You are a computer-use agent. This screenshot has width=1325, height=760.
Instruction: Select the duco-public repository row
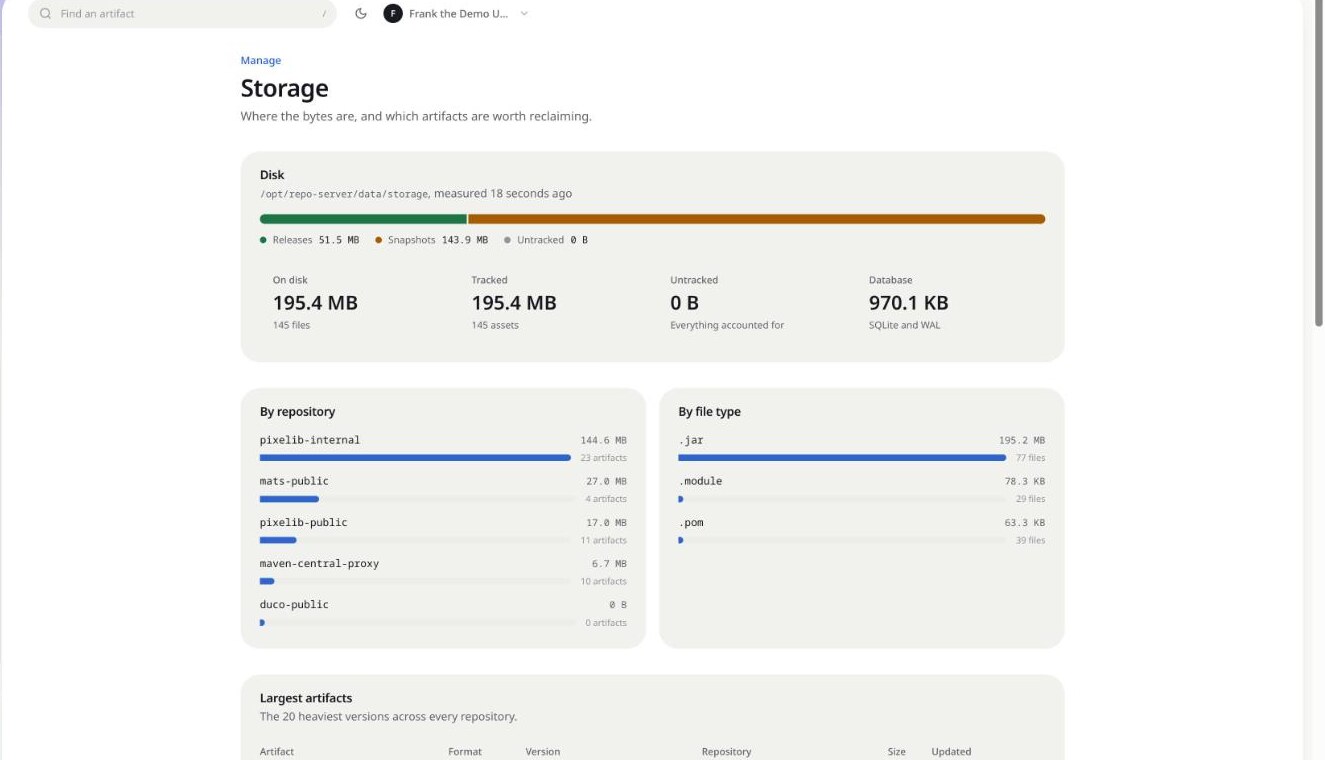click(443, 613)
